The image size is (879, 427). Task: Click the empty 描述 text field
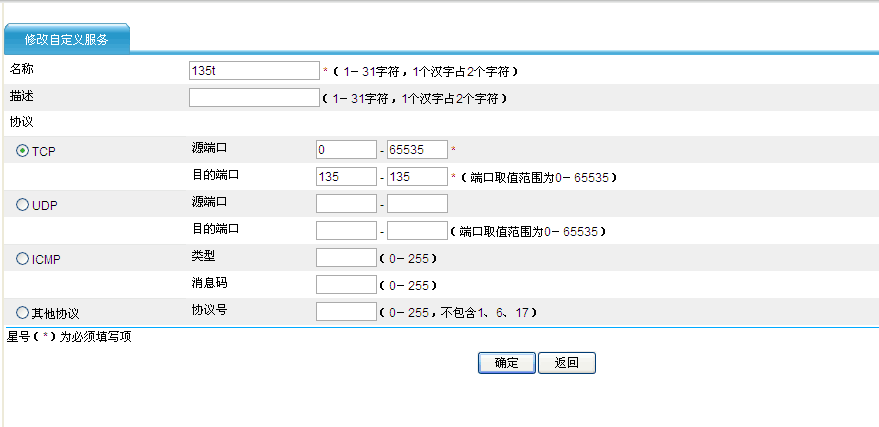click(253, 98)
